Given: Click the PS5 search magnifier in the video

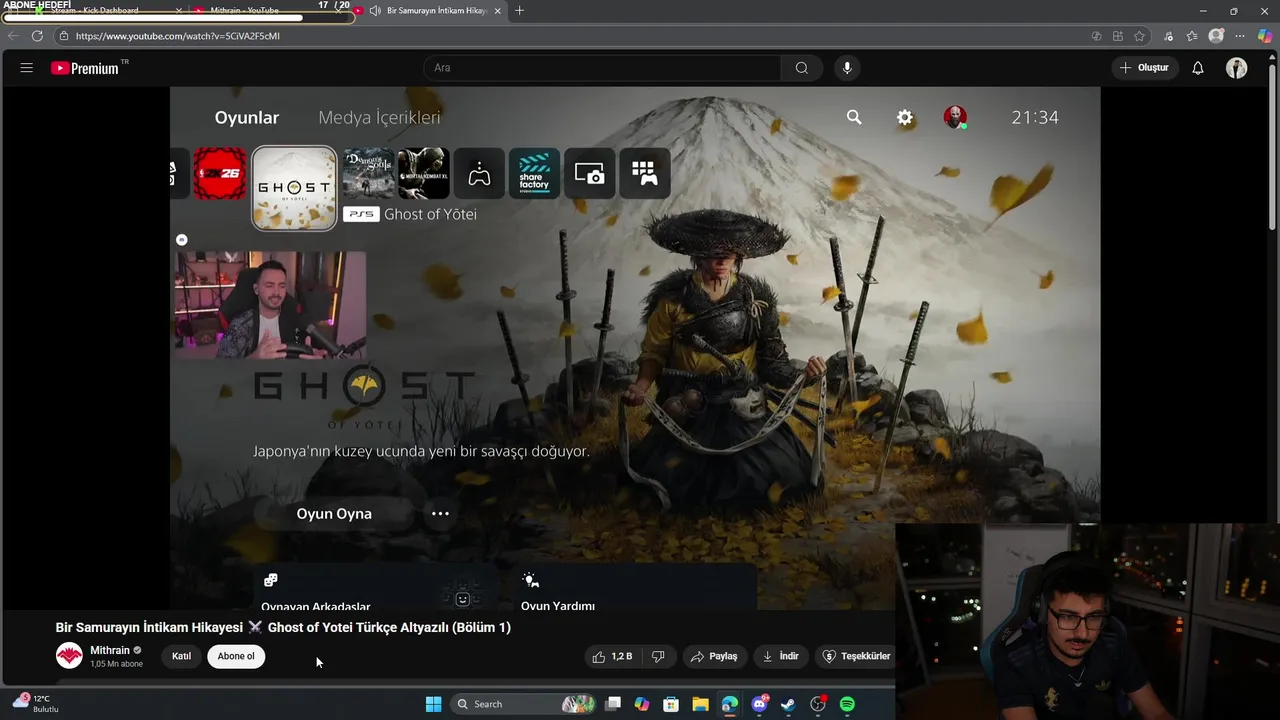Looking at the screenshot, I should pyautogui.click(x=854, y=117).
